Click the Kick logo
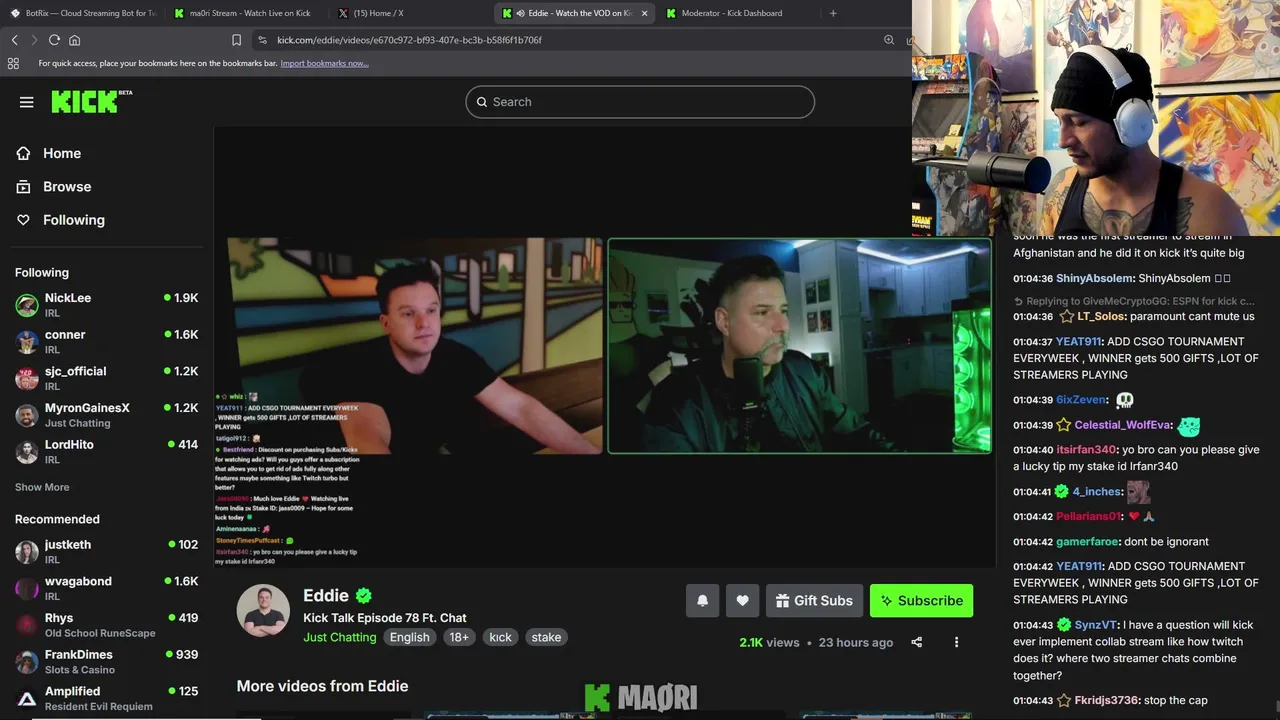Screen dimensions: 1280x720 91,101
